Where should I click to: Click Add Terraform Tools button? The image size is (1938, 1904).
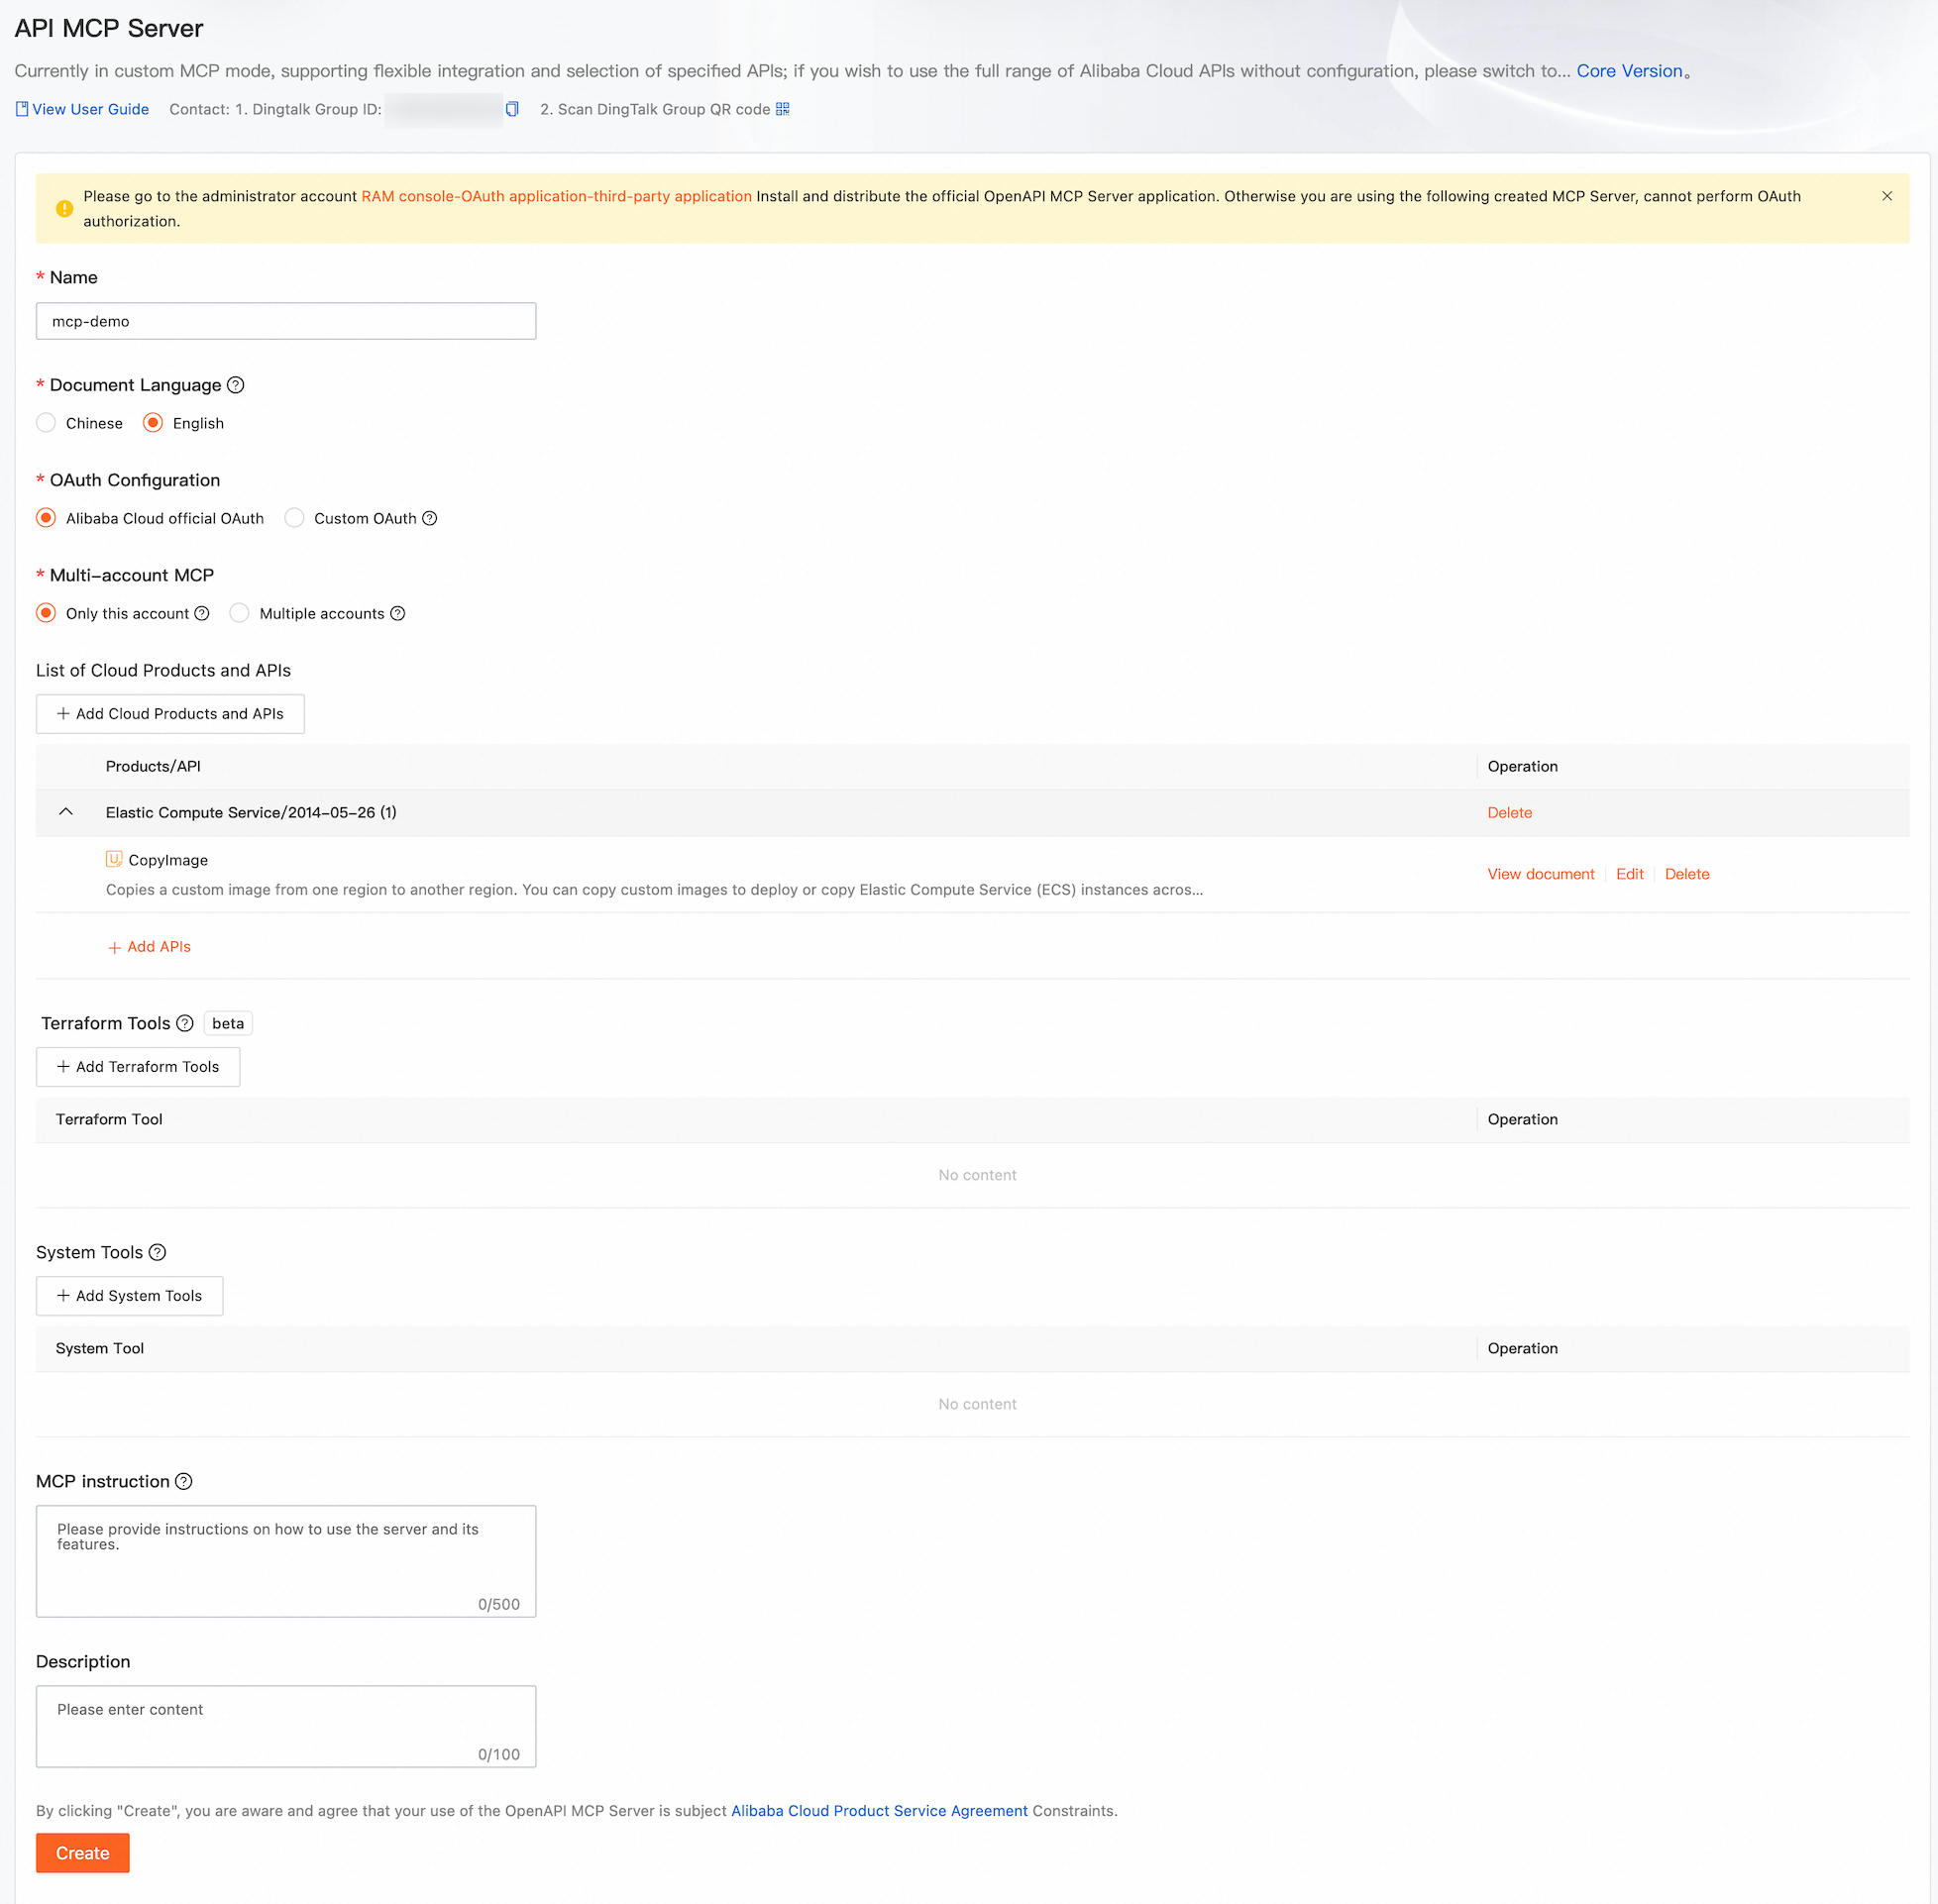tap(138, 1067)
